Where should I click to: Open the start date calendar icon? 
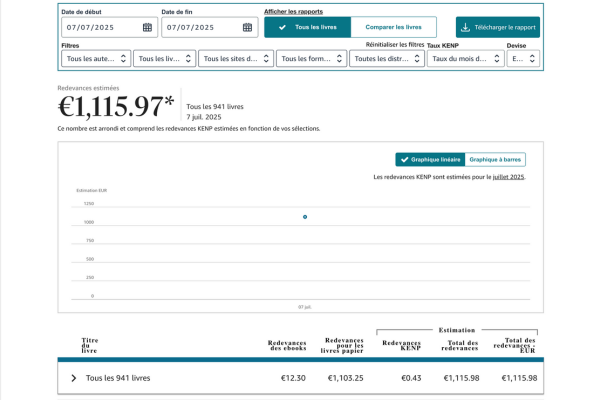[x=147, y=27]
